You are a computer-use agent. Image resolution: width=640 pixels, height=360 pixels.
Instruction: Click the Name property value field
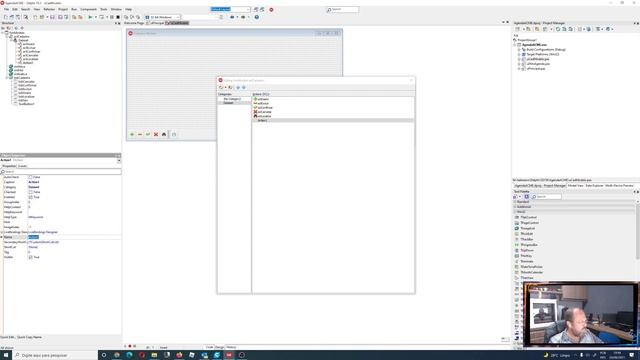pyautogui.click(x=74, y=237)
